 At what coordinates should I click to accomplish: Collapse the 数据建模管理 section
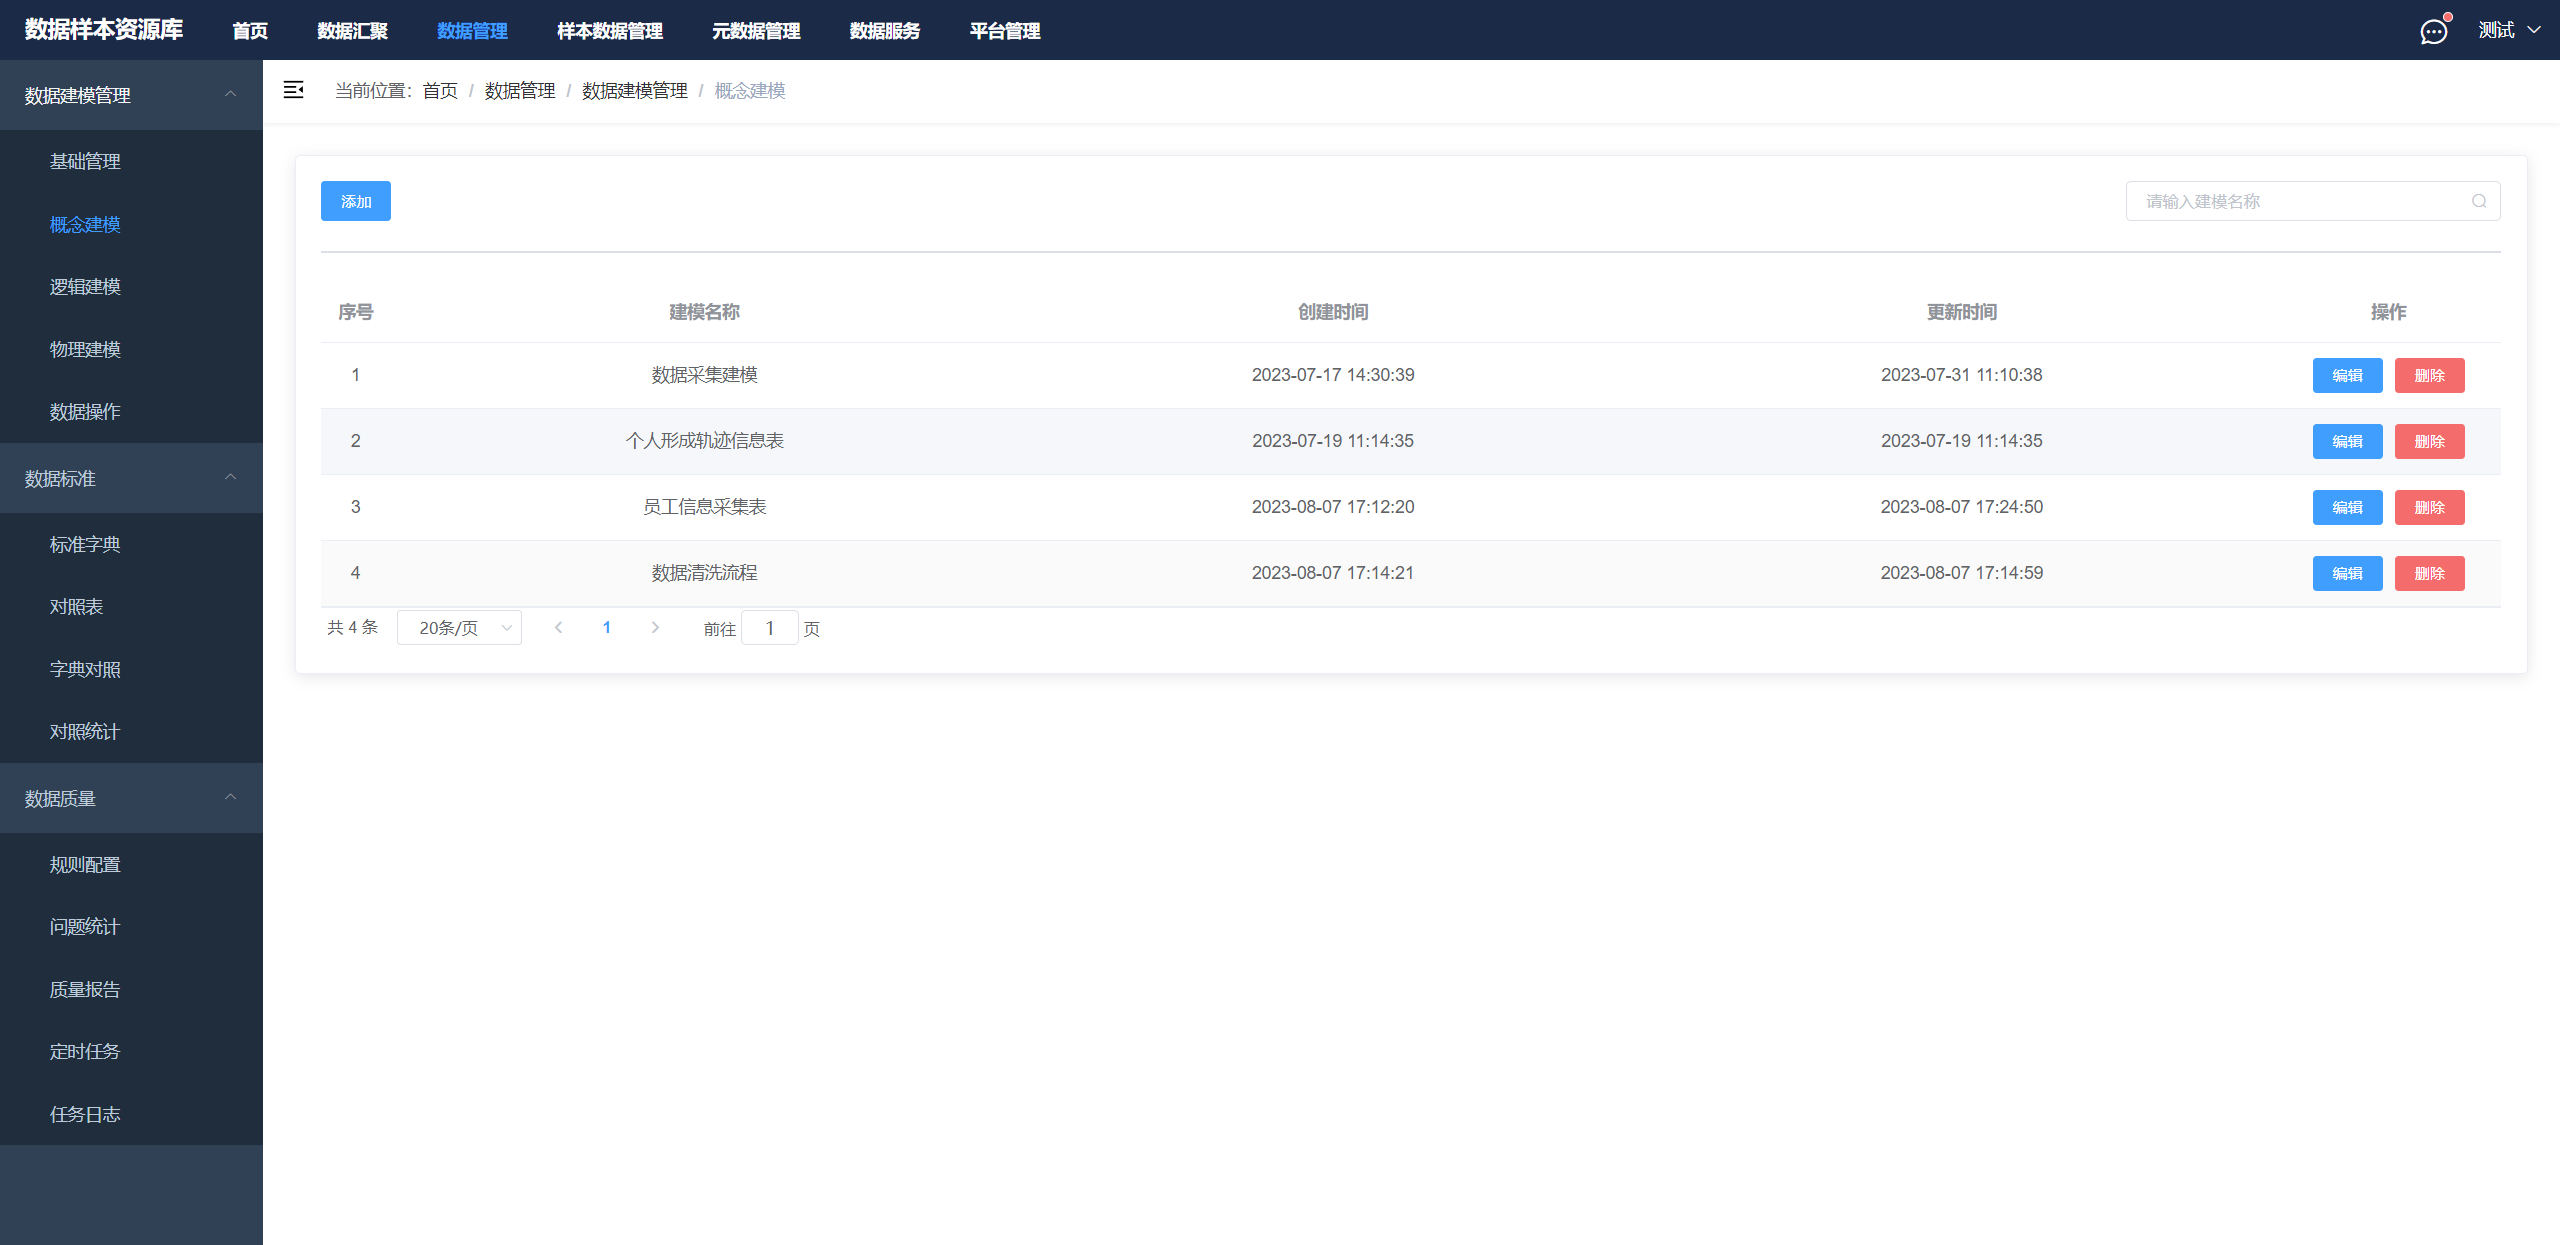click(x=131, y=95)
